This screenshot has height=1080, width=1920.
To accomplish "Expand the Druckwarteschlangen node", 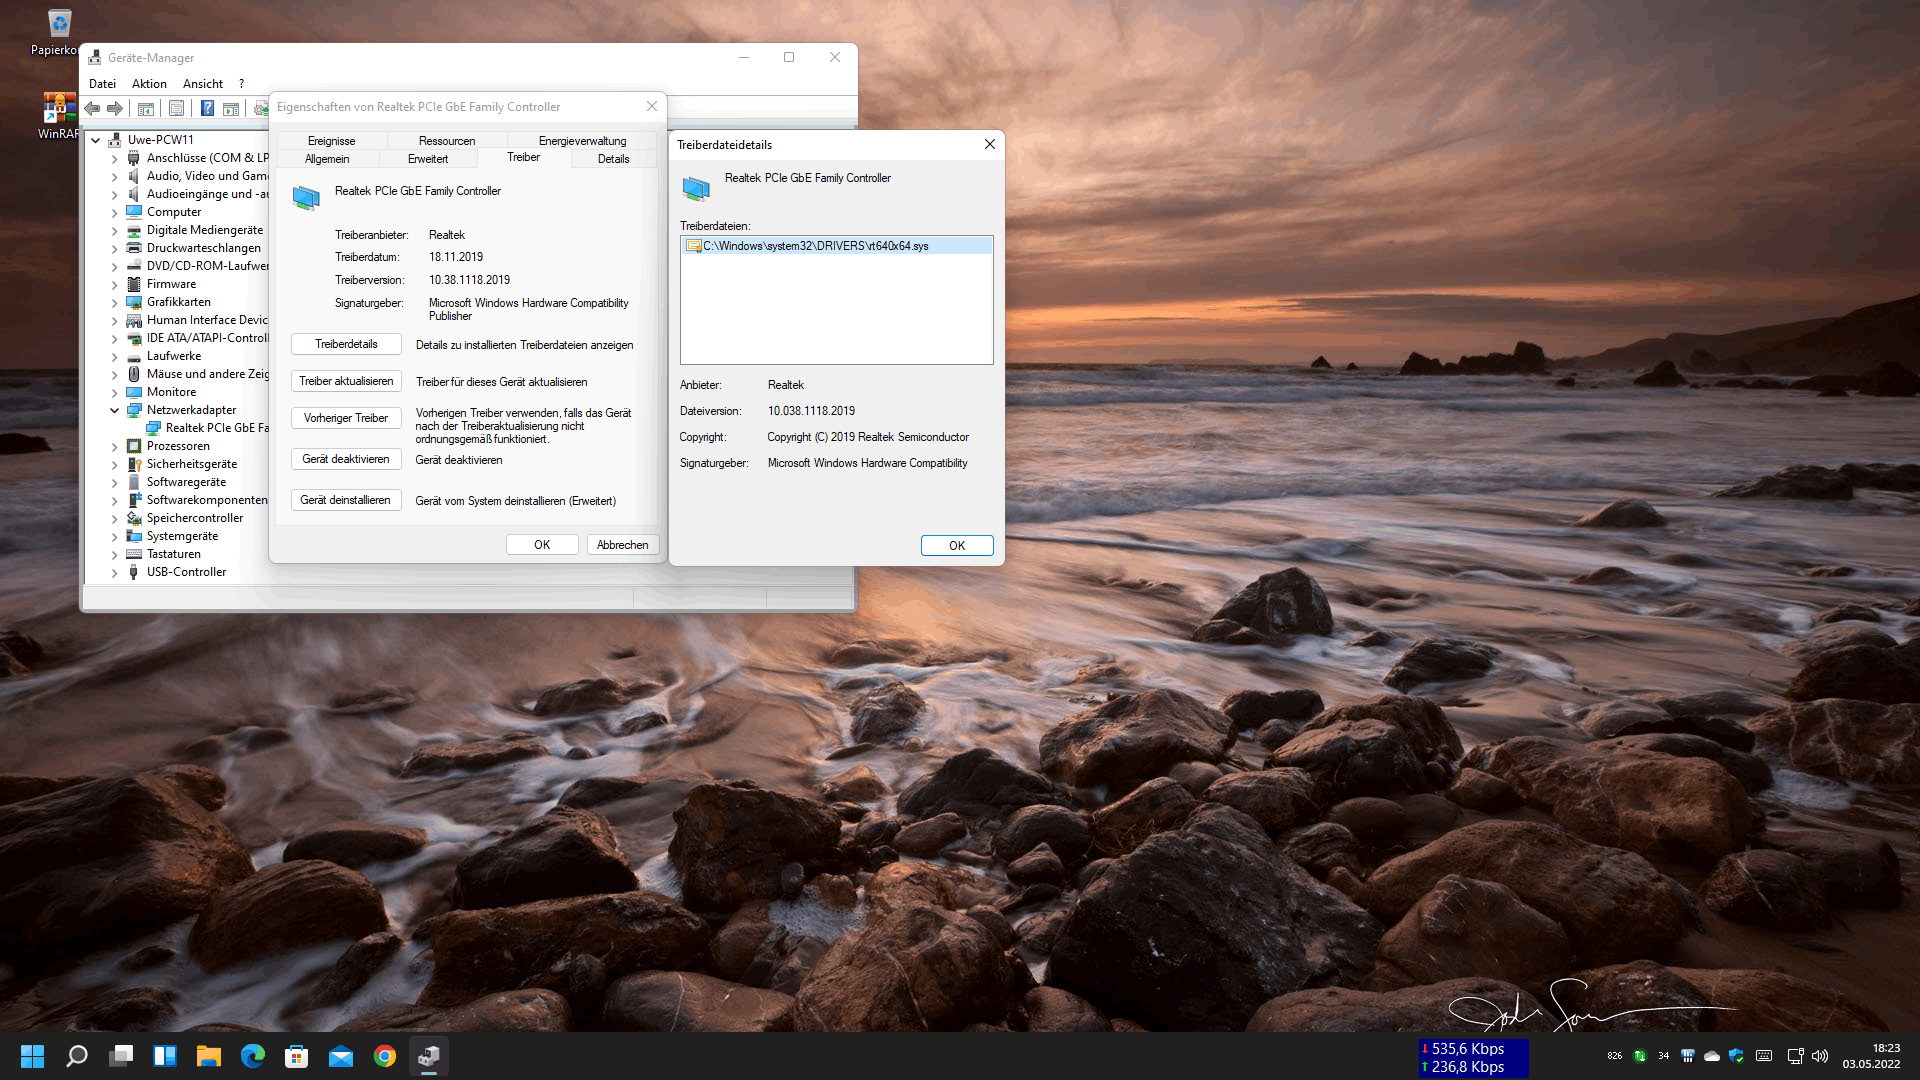I will point(114,248).
